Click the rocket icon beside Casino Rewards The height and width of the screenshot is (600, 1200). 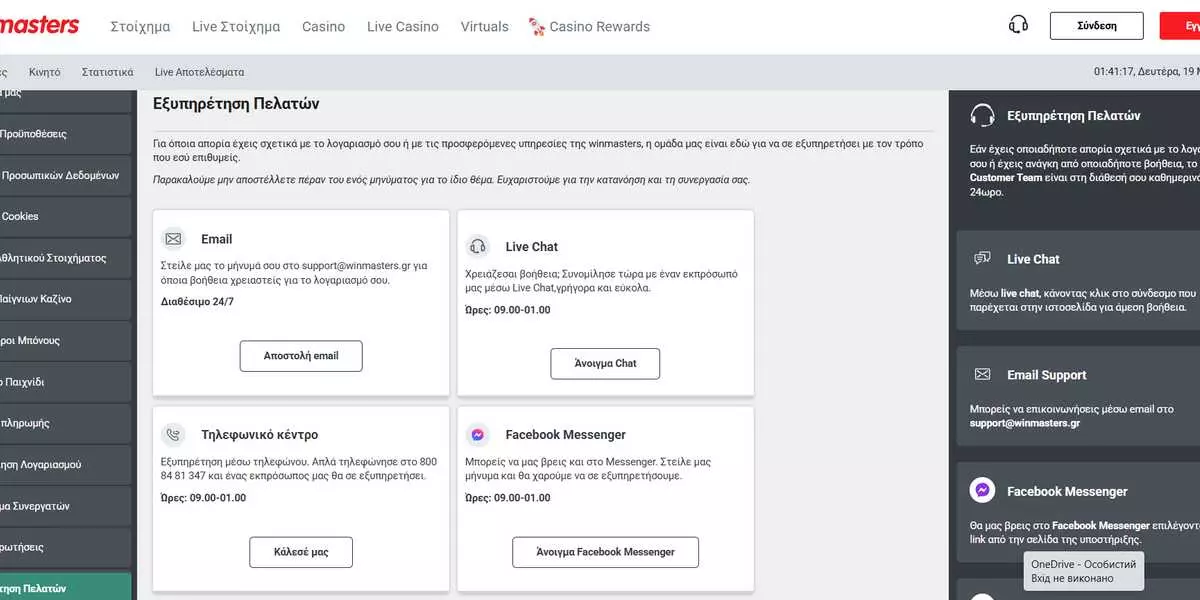point(538,27)
